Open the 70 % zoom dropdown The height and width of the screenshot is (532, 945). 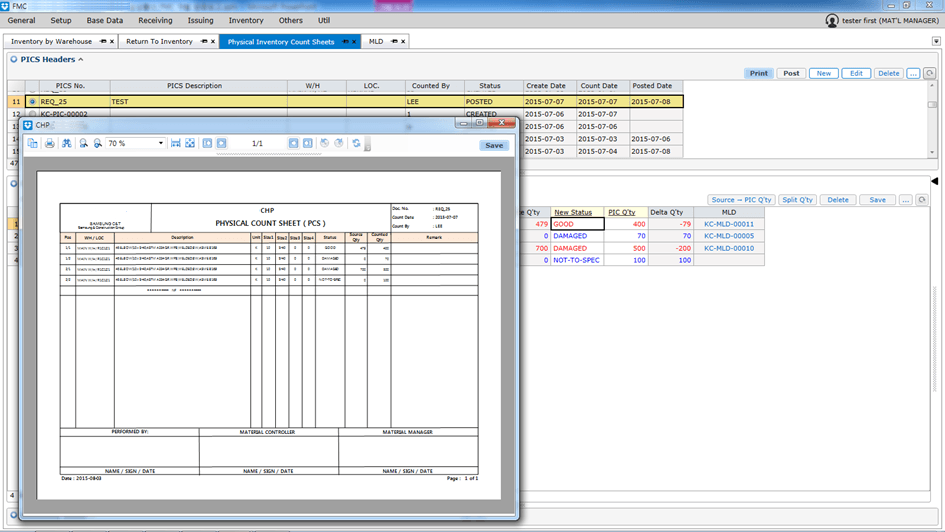[x=160, y=144]
